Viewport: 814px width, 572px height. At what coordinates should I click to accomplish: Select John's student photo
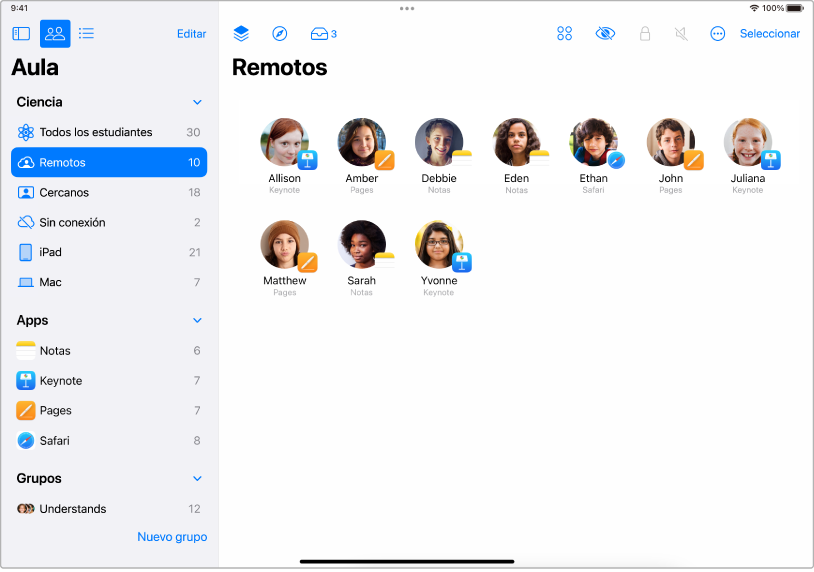(x=671, y=142)
